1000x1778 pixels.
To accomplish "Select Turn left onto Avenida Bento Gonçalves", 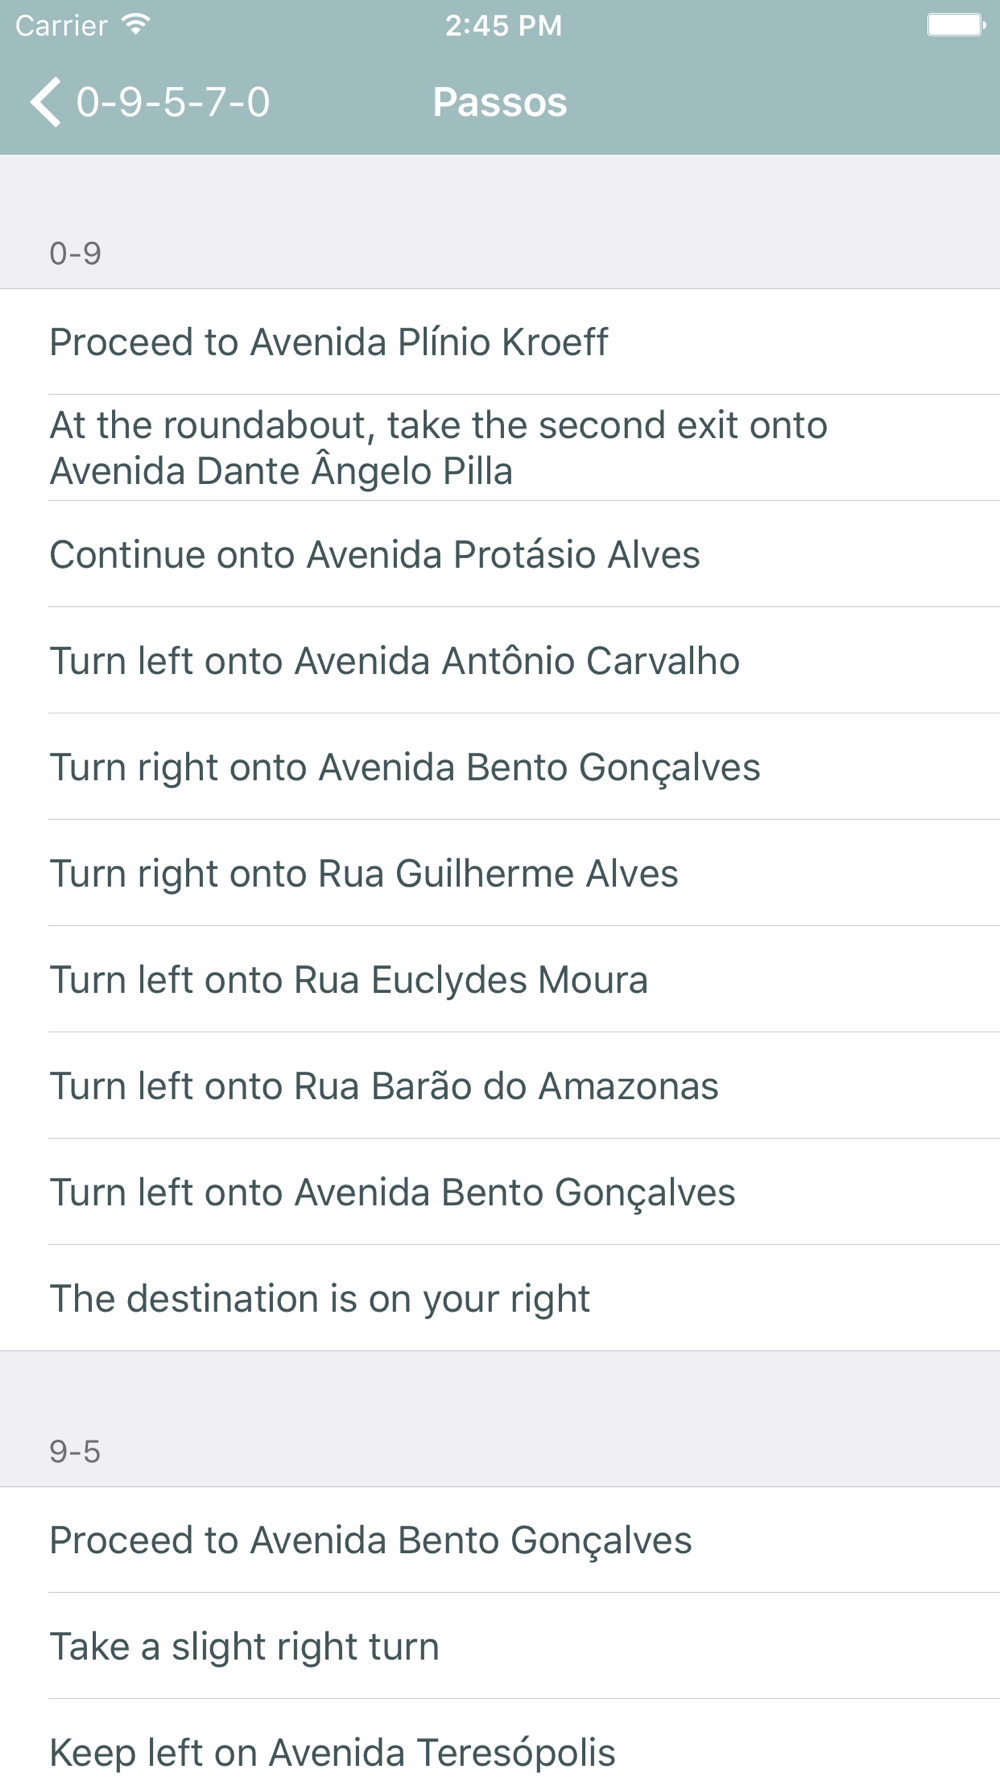I will click(x=500, y=1192).
